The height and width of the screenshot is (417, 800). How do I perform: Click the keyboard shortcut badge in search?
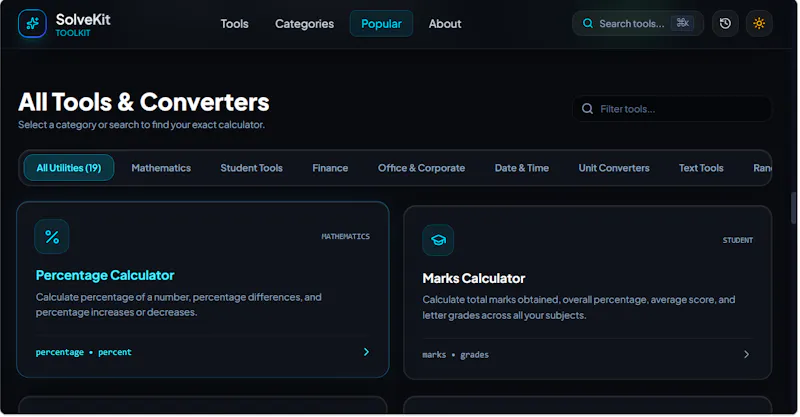point(682,23)
